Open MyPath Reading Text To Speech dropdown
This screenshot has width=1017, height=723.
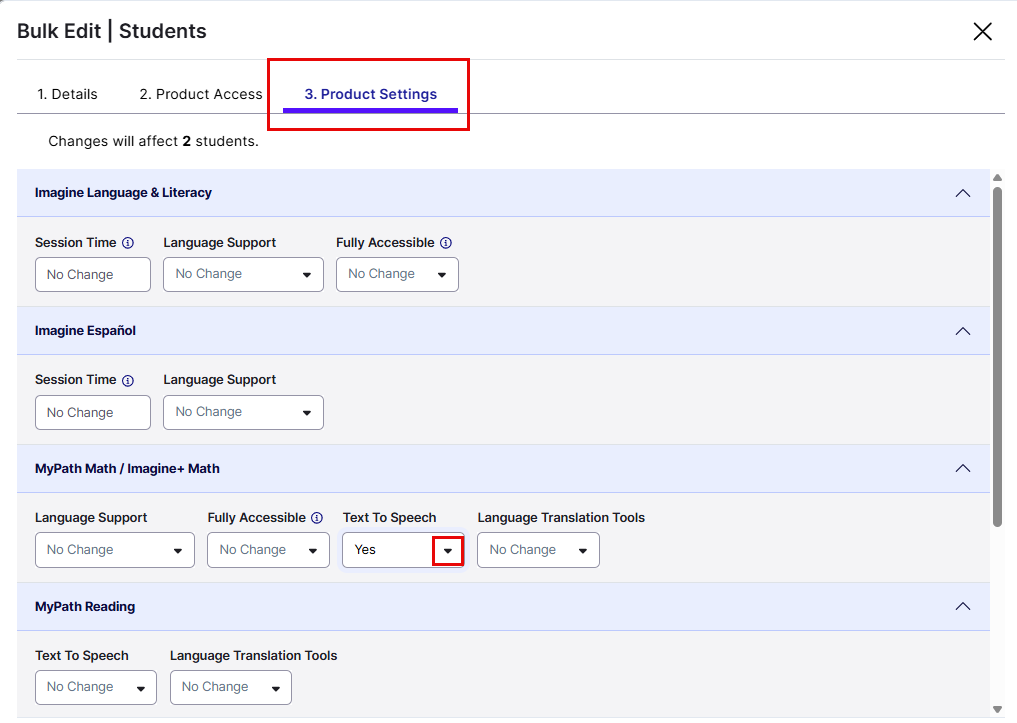pos(96,687)
